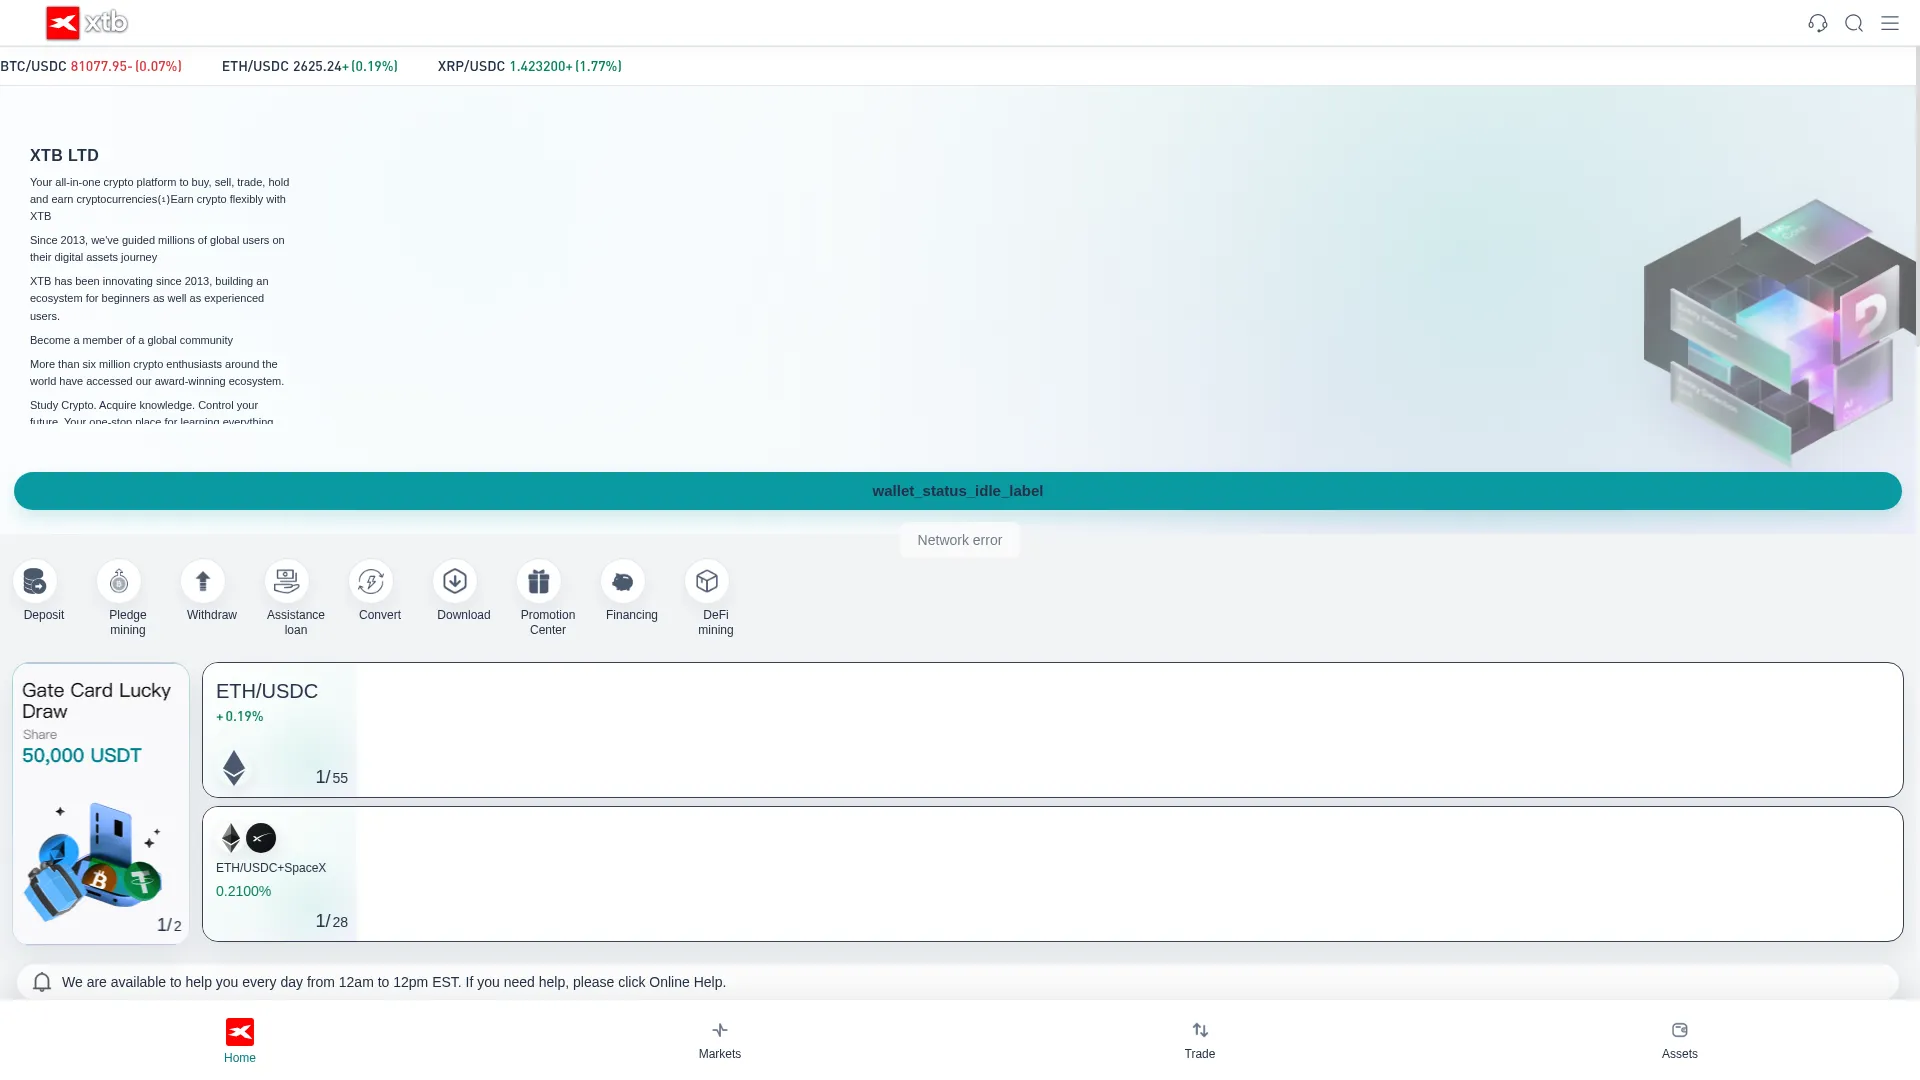1920x1080 pixels.
Task: Click the 1/2 counter on Gate Card banner
Action: pos(169,925)
